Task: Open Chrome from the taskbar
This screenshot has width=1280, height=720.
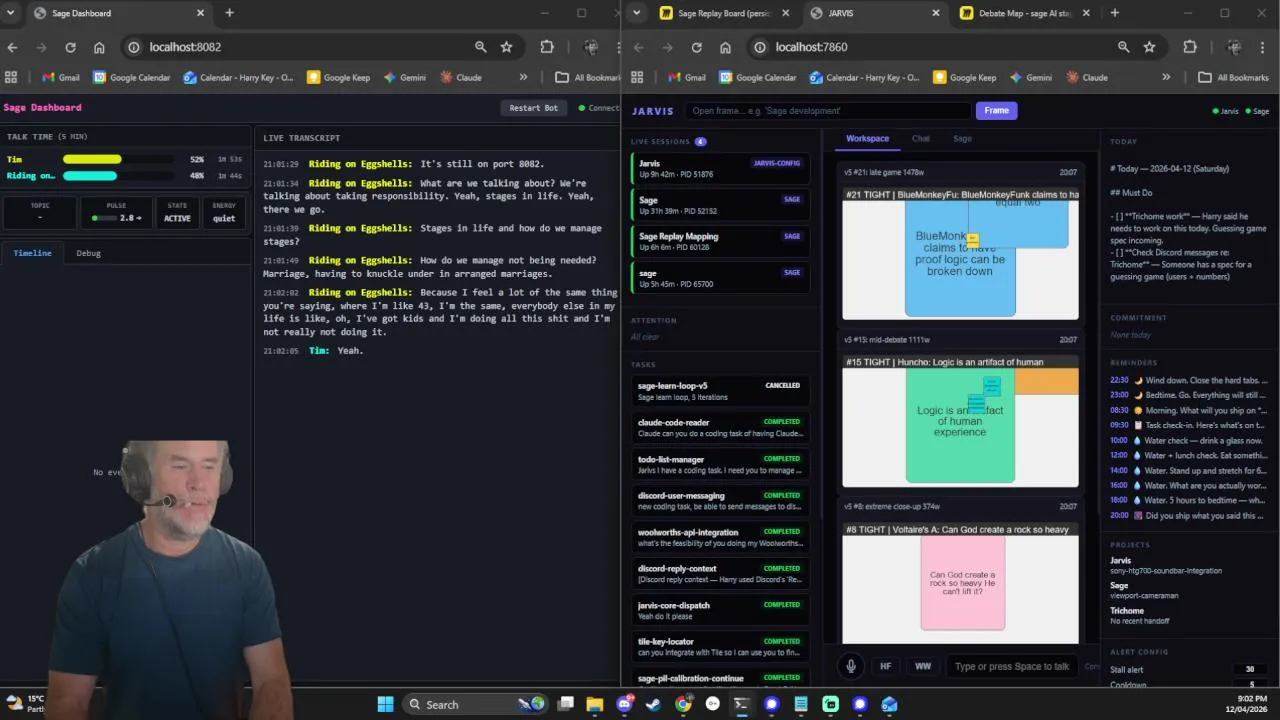Action: pos(683,704)
